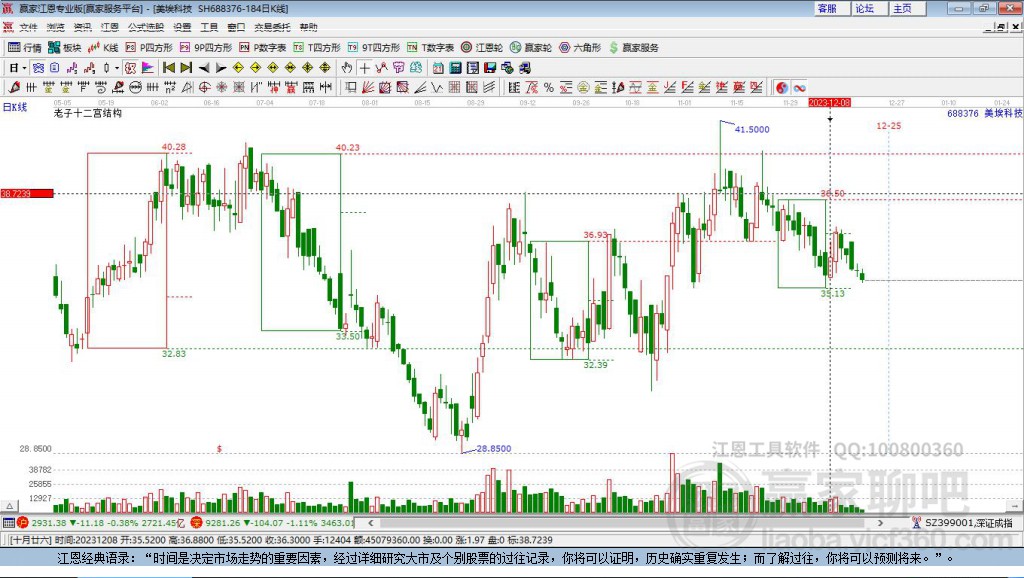This screenshot has height=578, width=1024.
Task: Click the 主页 button
Action: [907, 8]
